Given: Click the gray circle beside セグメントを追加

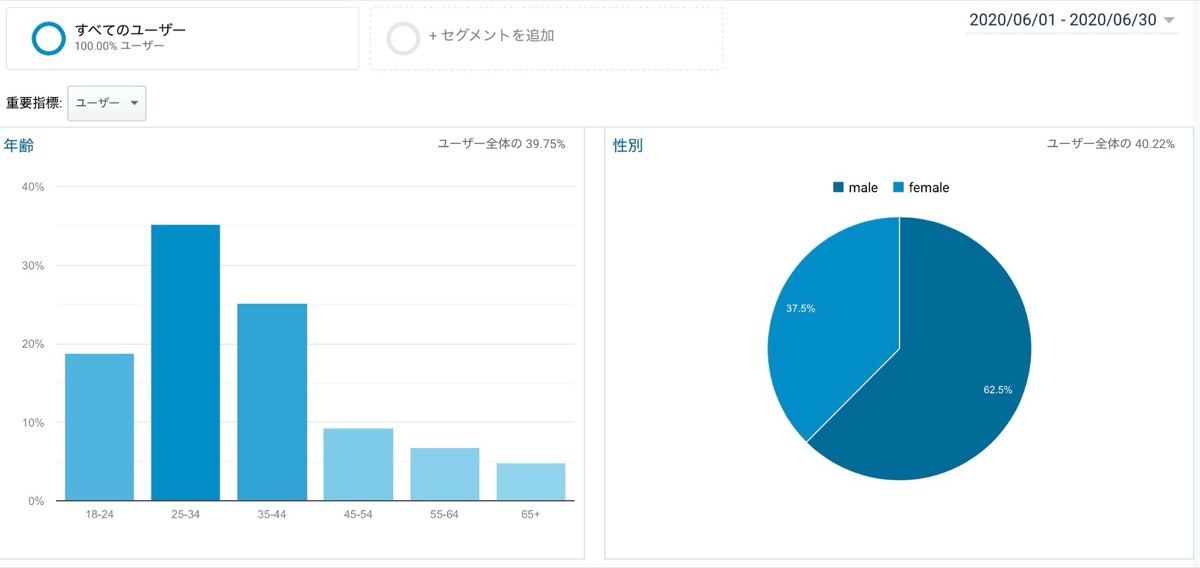Looking at the screenshot, I should point(402,38).
